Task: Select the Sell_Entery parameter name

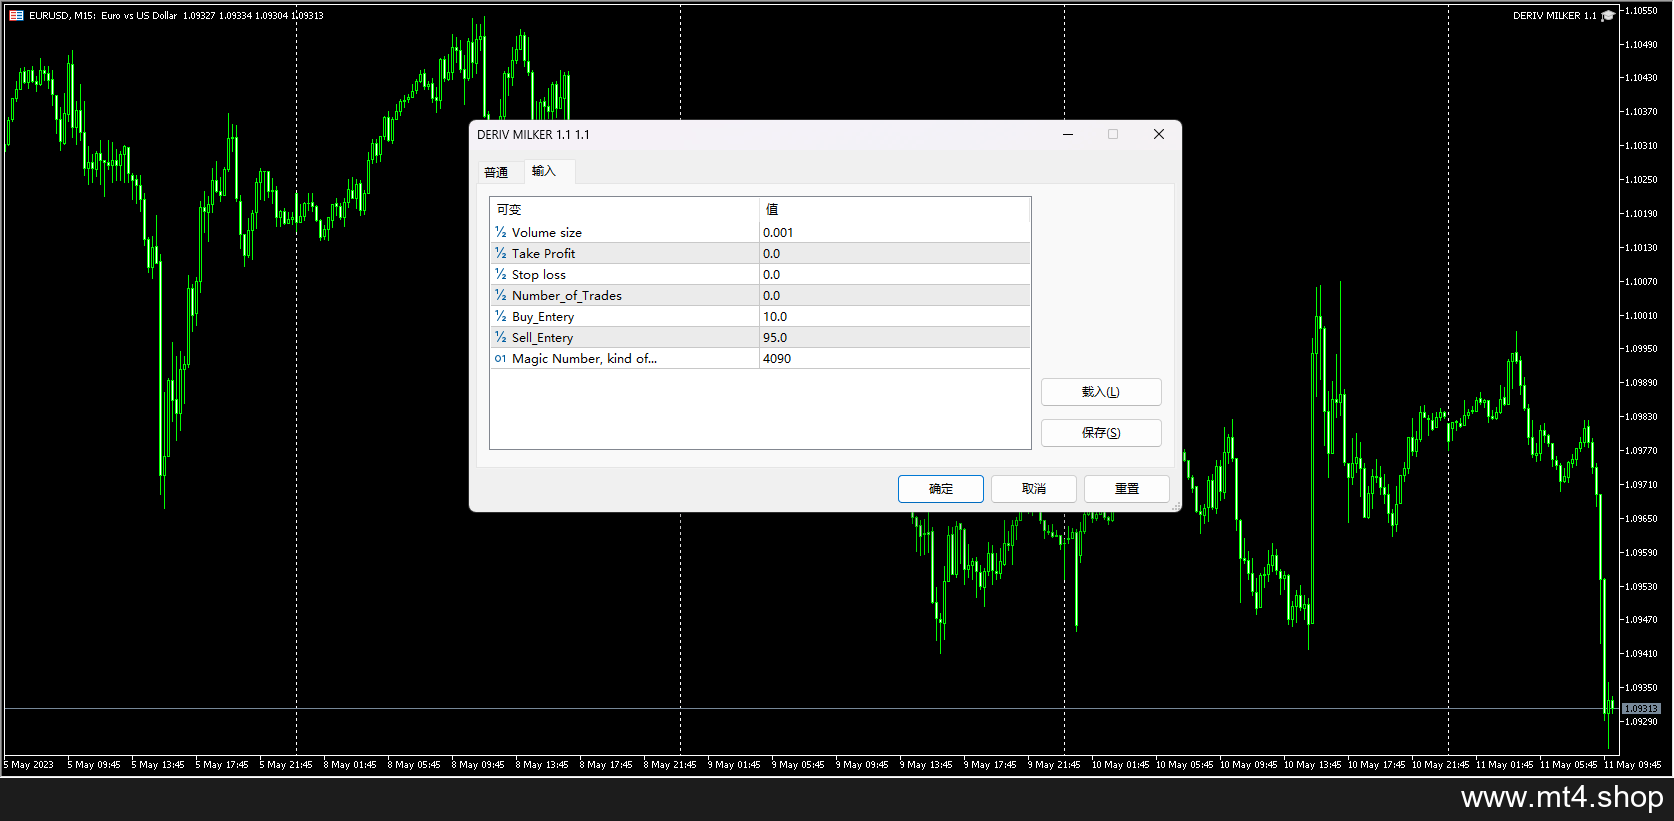Action: 543,337
